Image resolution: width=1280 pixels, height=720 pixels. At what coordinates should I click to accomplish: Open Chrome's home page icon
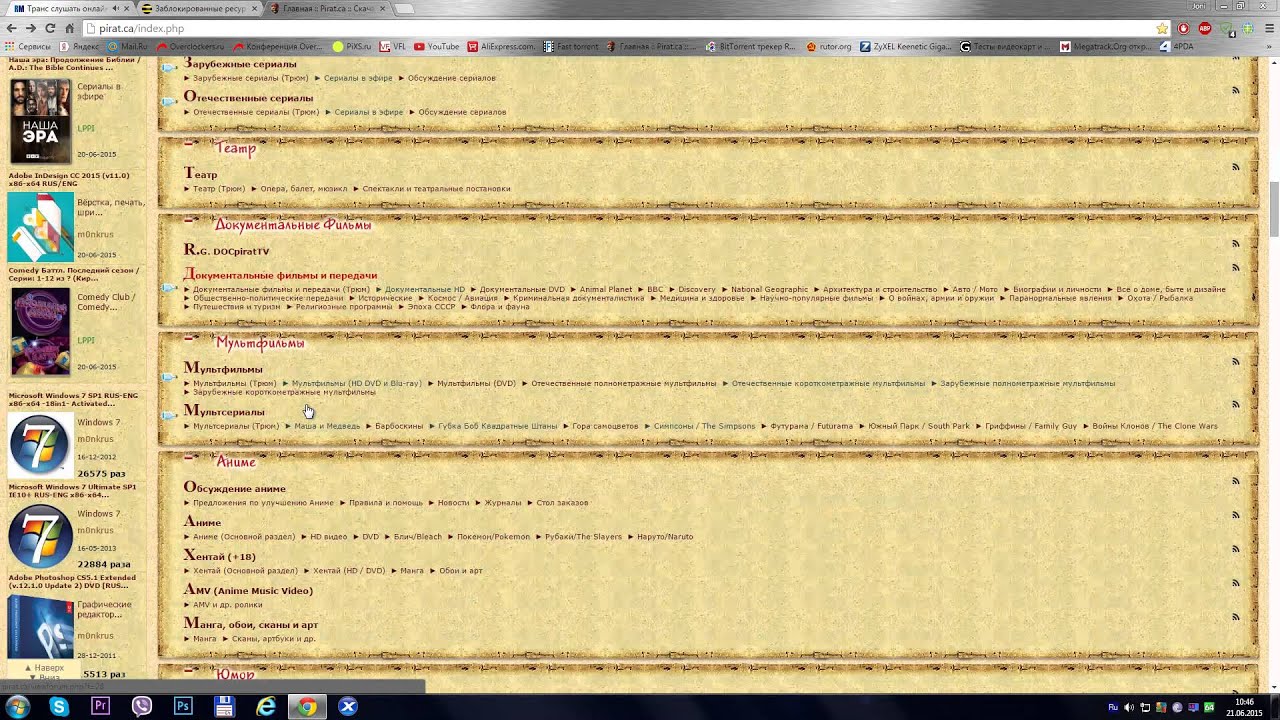pyautogui.click(x=69, y=28)
